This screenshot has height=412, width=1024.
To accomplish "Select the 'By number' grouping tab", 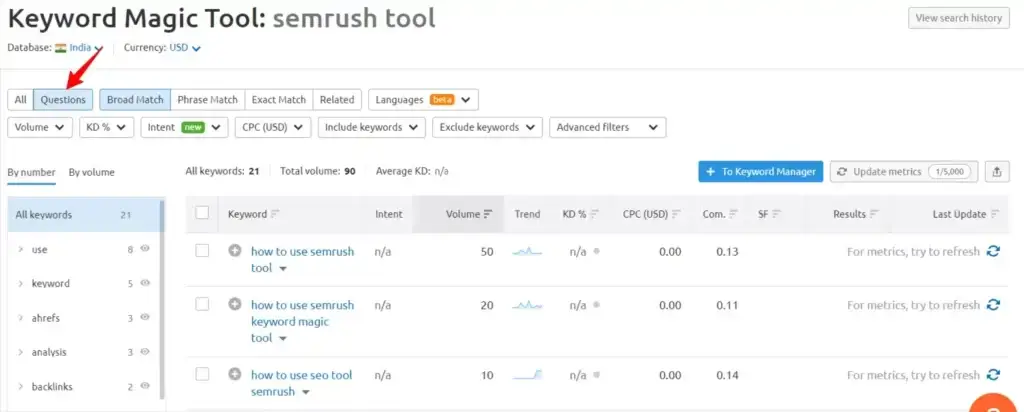I will pos(31,172).
